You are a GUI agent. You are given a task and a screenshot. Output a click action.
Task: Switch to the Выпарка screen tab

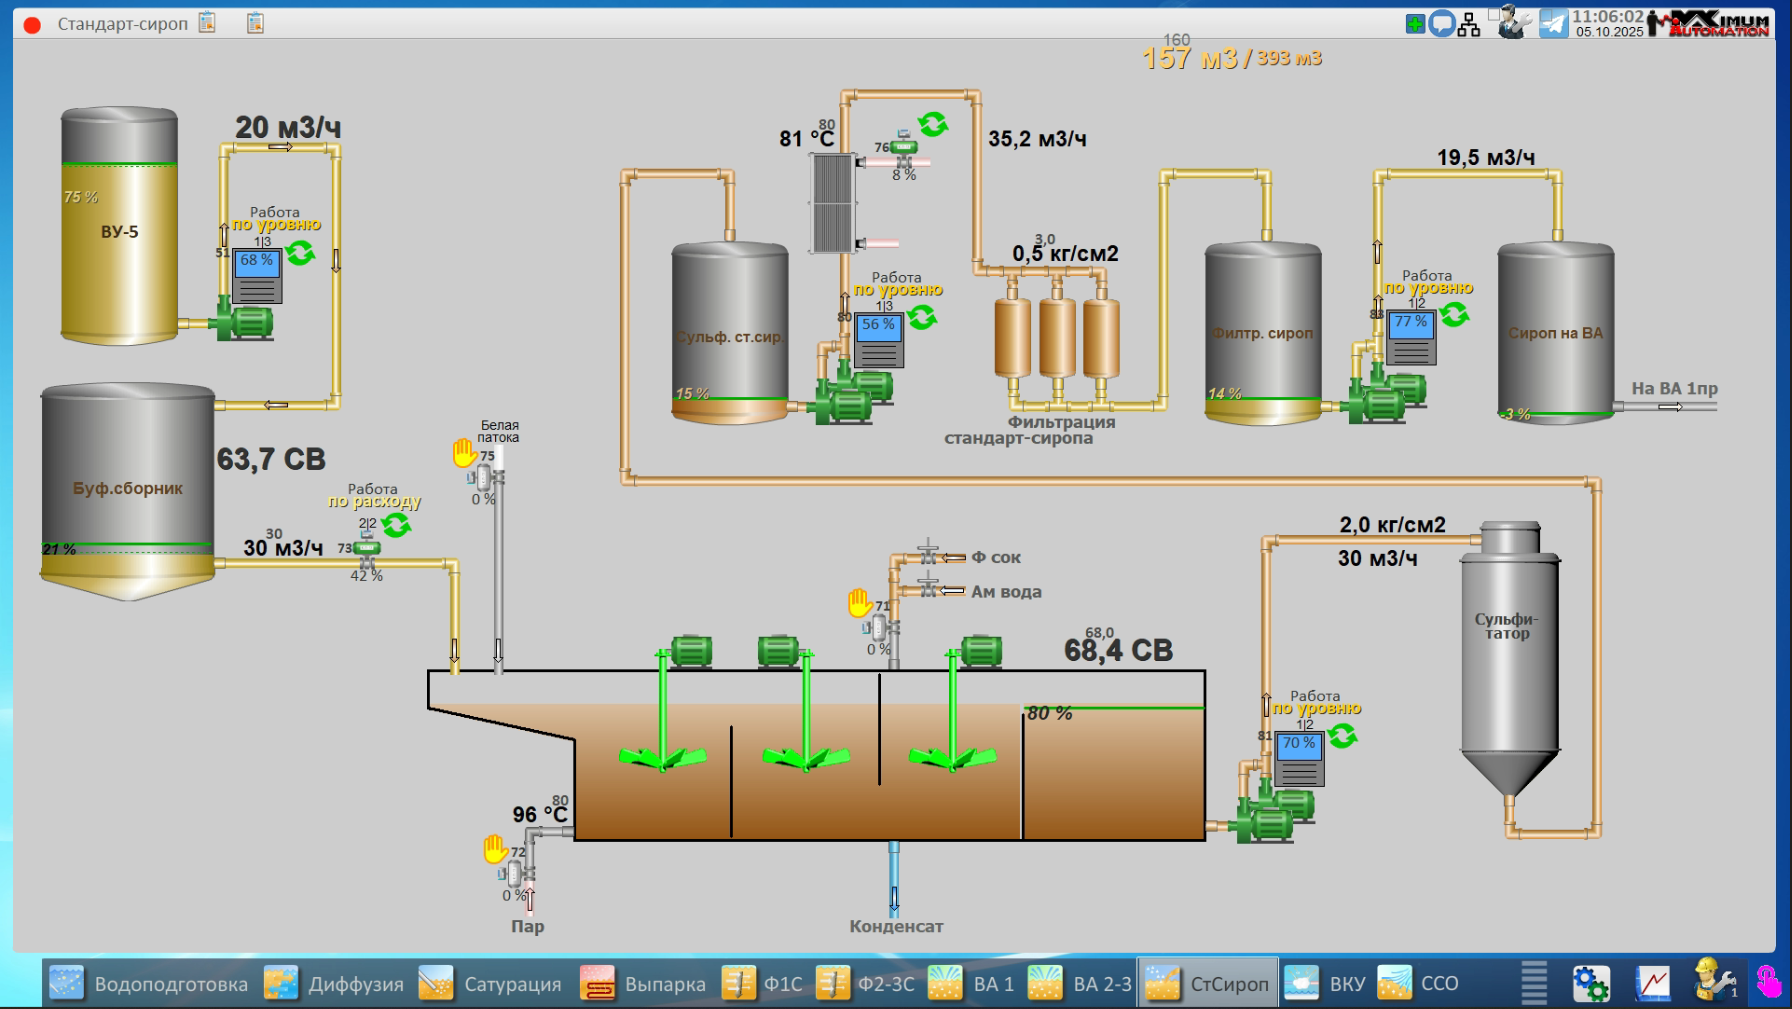pyautogui.click(x=643, y=984)
